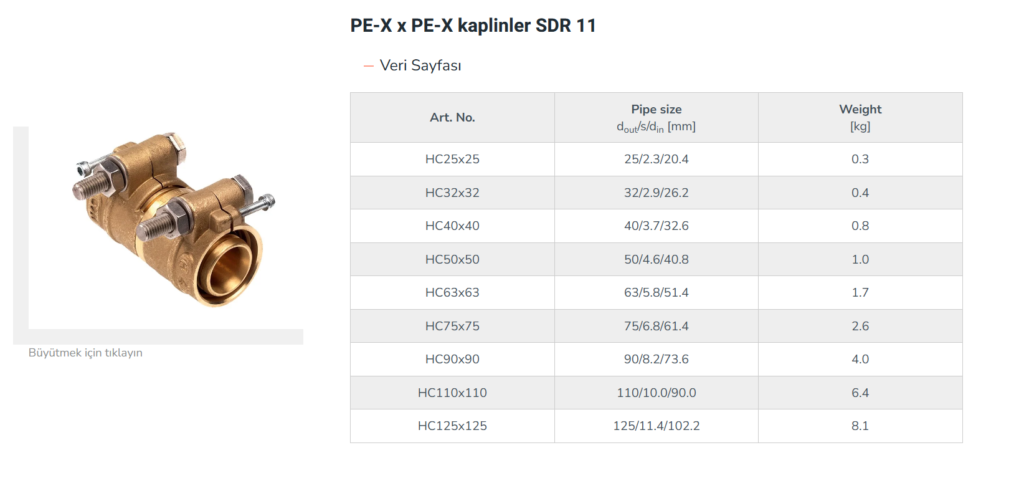Image resolution: width=1024 pixels, height=478 pixels.
Task: Click the dash icon beside Veri Sayfası
Action: click(x=368, y=66)
